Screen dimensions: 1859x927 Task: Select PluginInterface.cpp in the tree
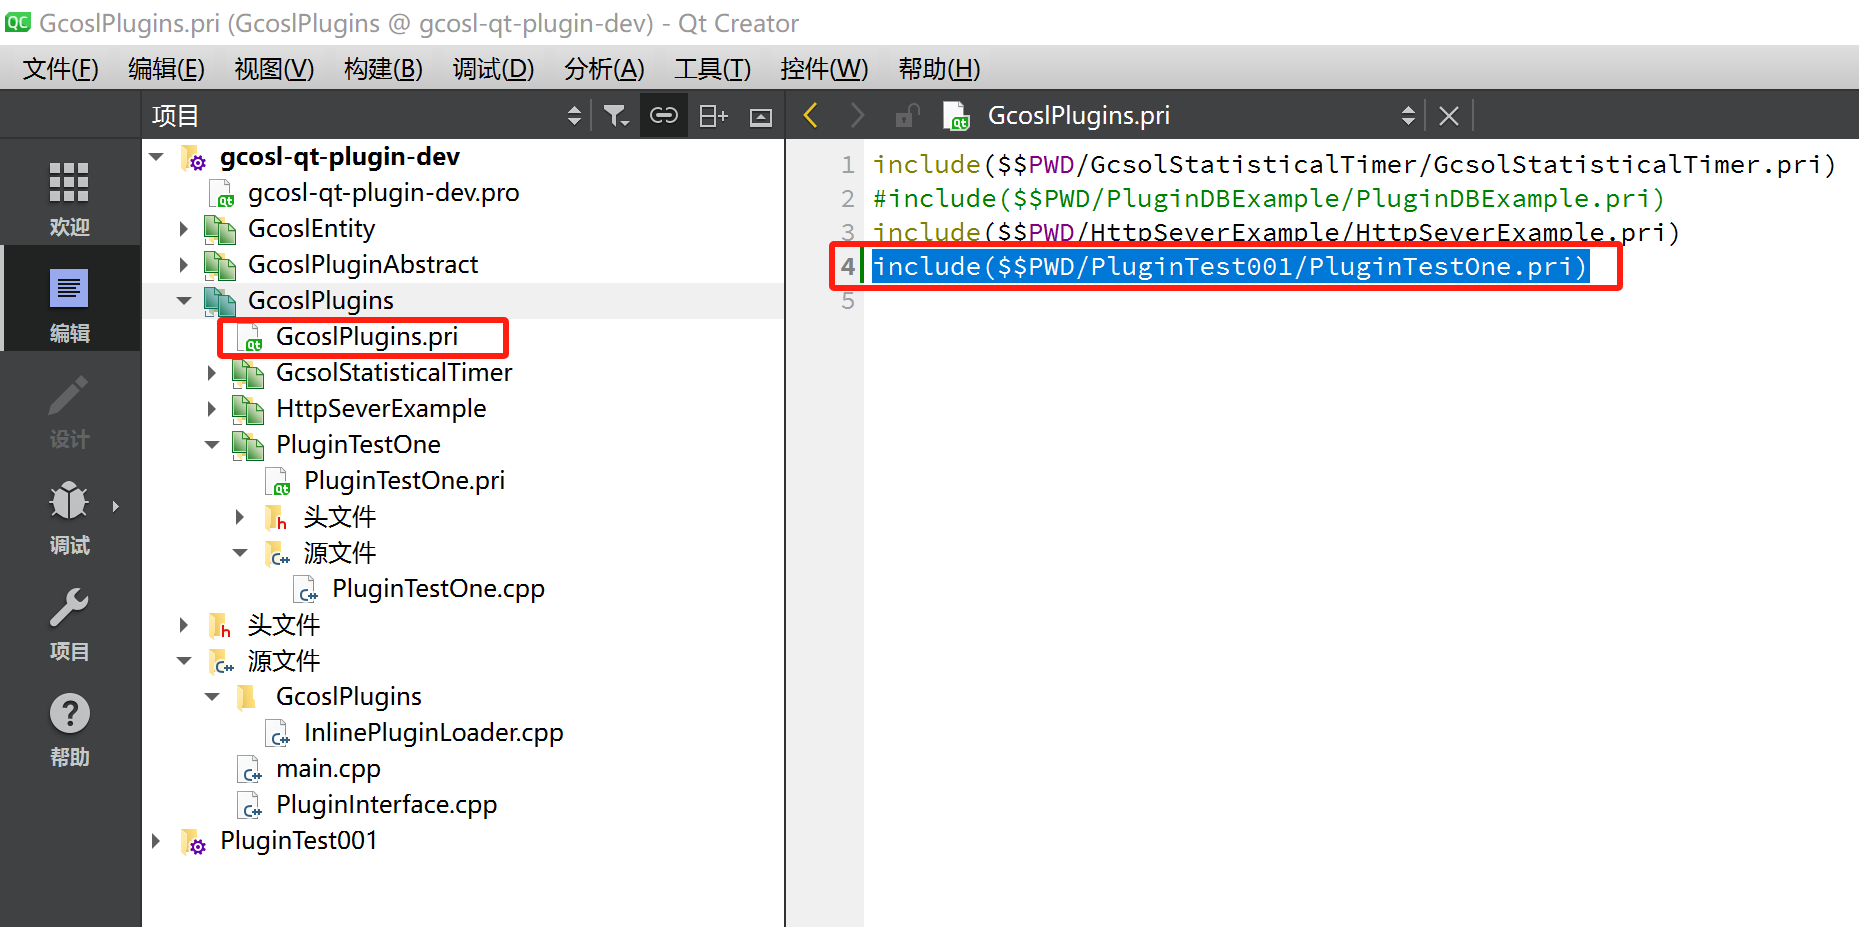click(386, 805)
